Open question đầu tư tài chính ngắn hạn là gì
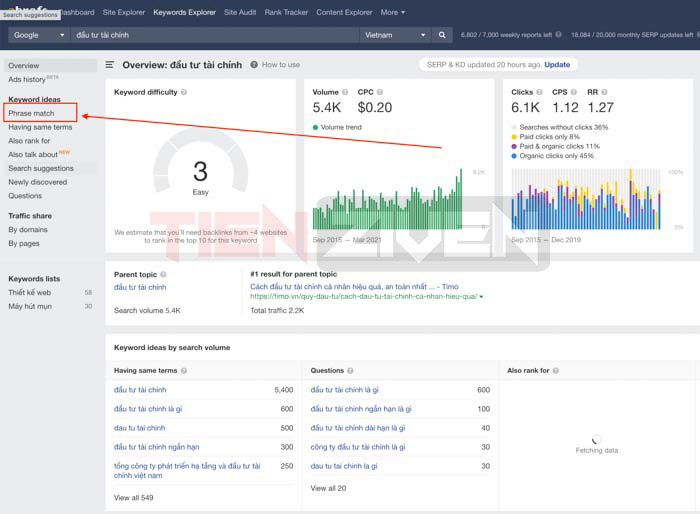This screenshot has width=700, height=514. (361, 409)
